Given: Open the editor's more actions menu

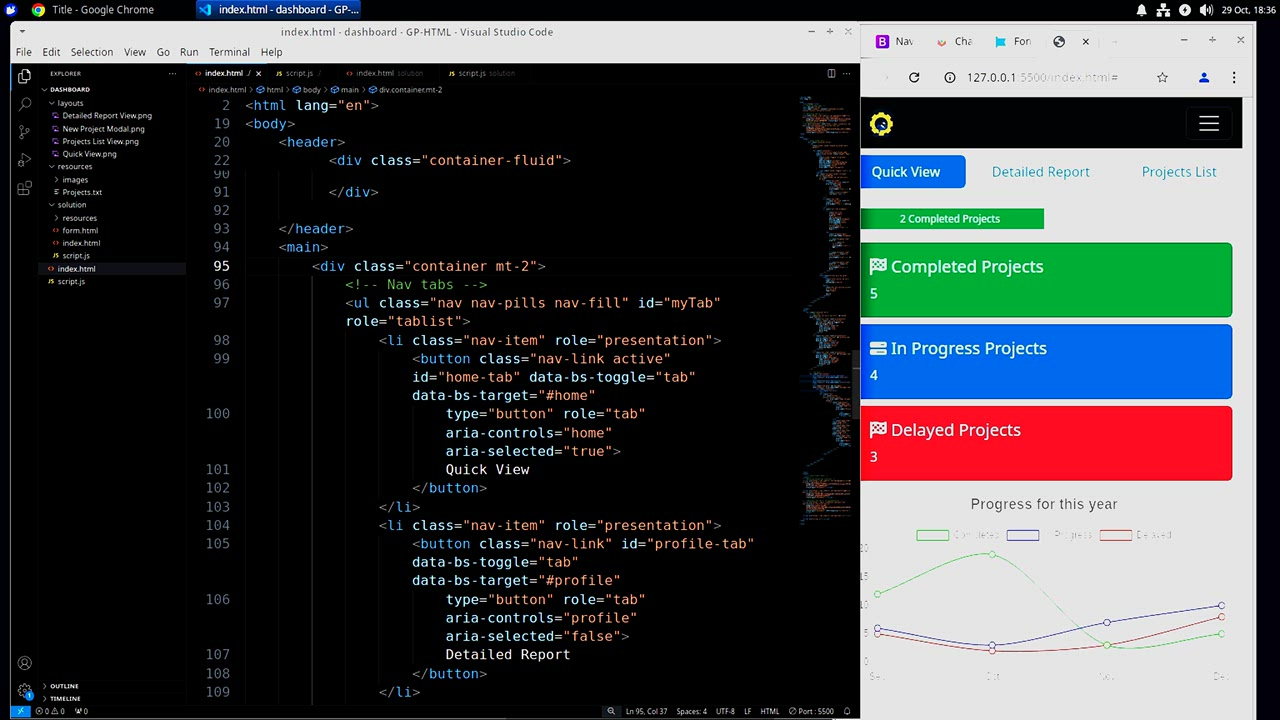Looking at the screenshot, I should (847, 73).
